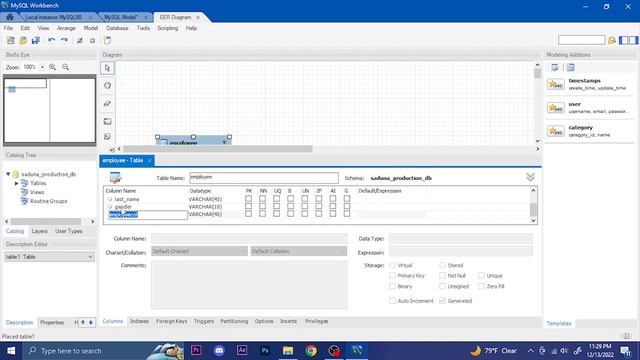Check PK for the gender column
This screenshot has height=360, width=640.
click(248, 207)
